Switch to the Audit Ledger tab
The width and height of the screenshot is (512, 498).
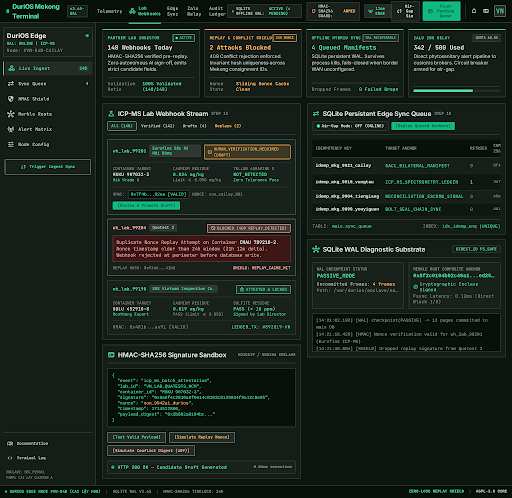[x=217, y=11]
